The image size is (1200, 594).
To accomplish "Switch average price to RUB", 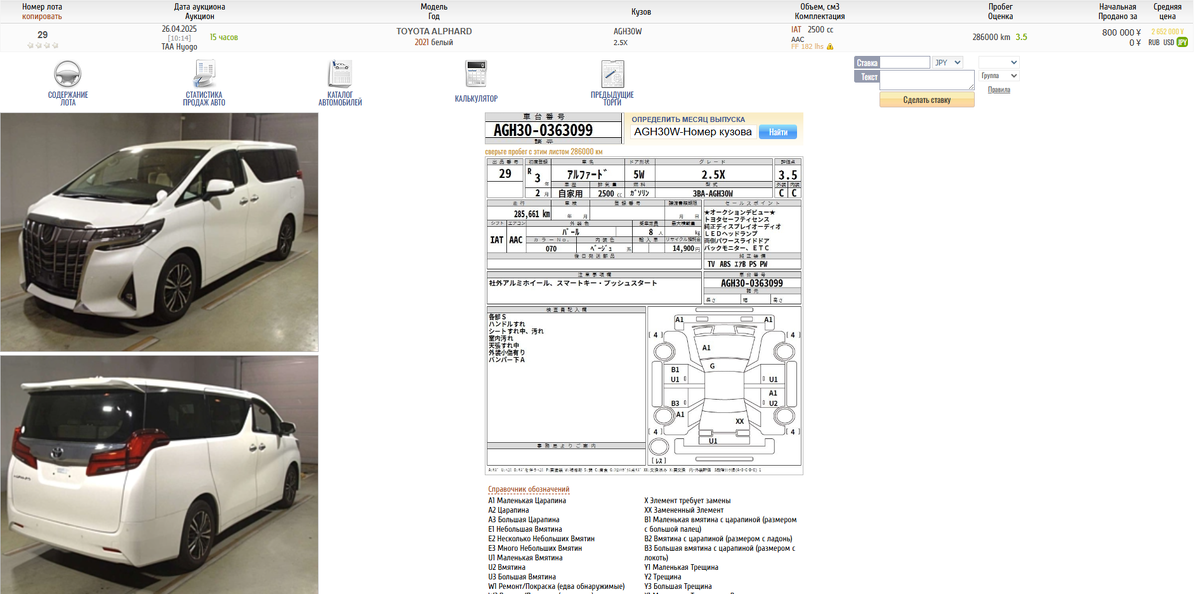I will pos(1154,43).
